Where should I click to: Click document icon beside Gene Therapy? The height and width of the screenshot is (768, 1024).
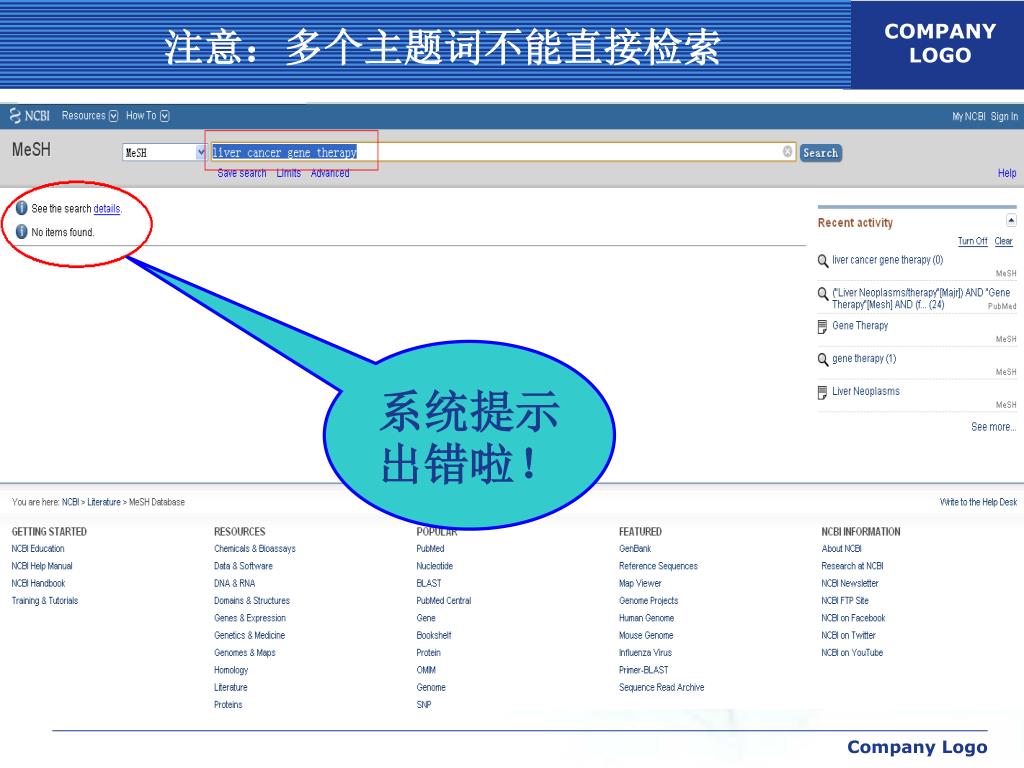pyautogui.click(x=822, y=327)
